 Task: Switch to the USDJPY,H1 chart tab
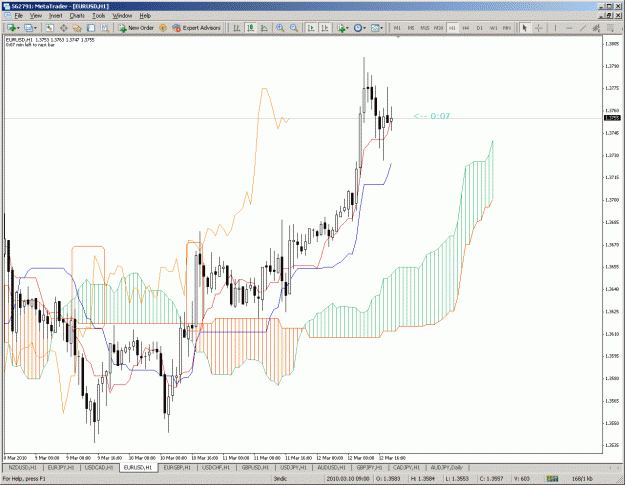click(x=293, y=467)
